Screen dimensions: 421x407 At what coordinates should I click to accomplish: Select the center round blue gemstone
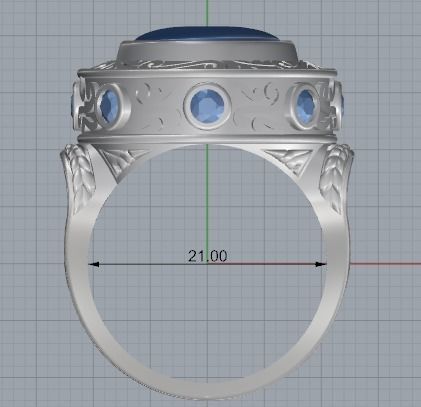click(x=207, y=106)
